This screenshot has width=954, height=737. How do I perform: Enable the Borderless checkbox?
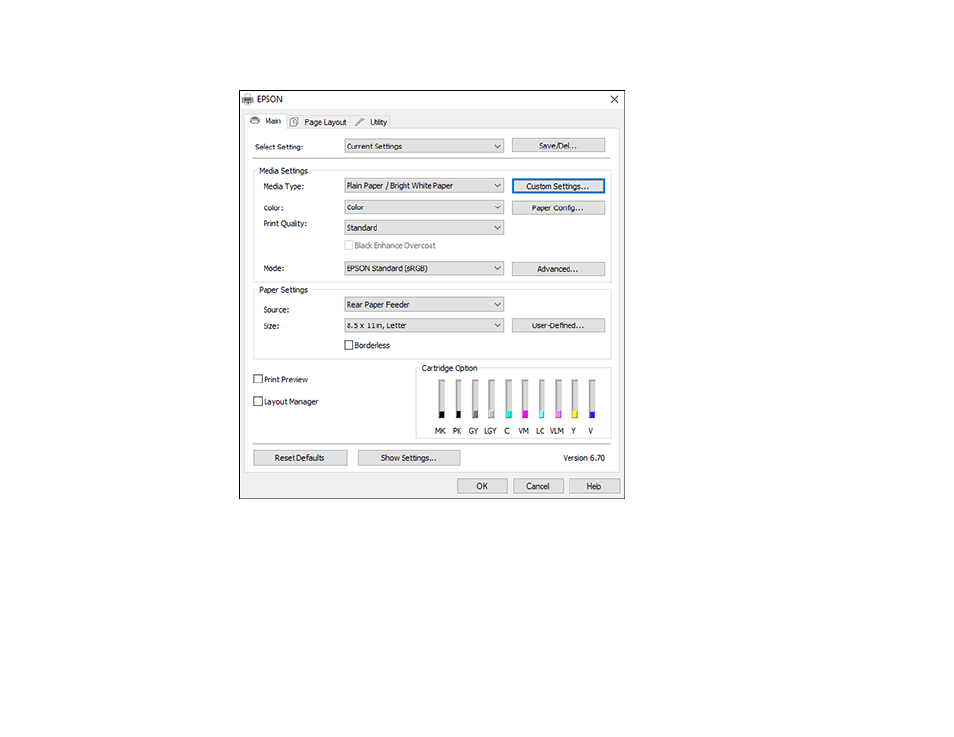click(349, 345)
